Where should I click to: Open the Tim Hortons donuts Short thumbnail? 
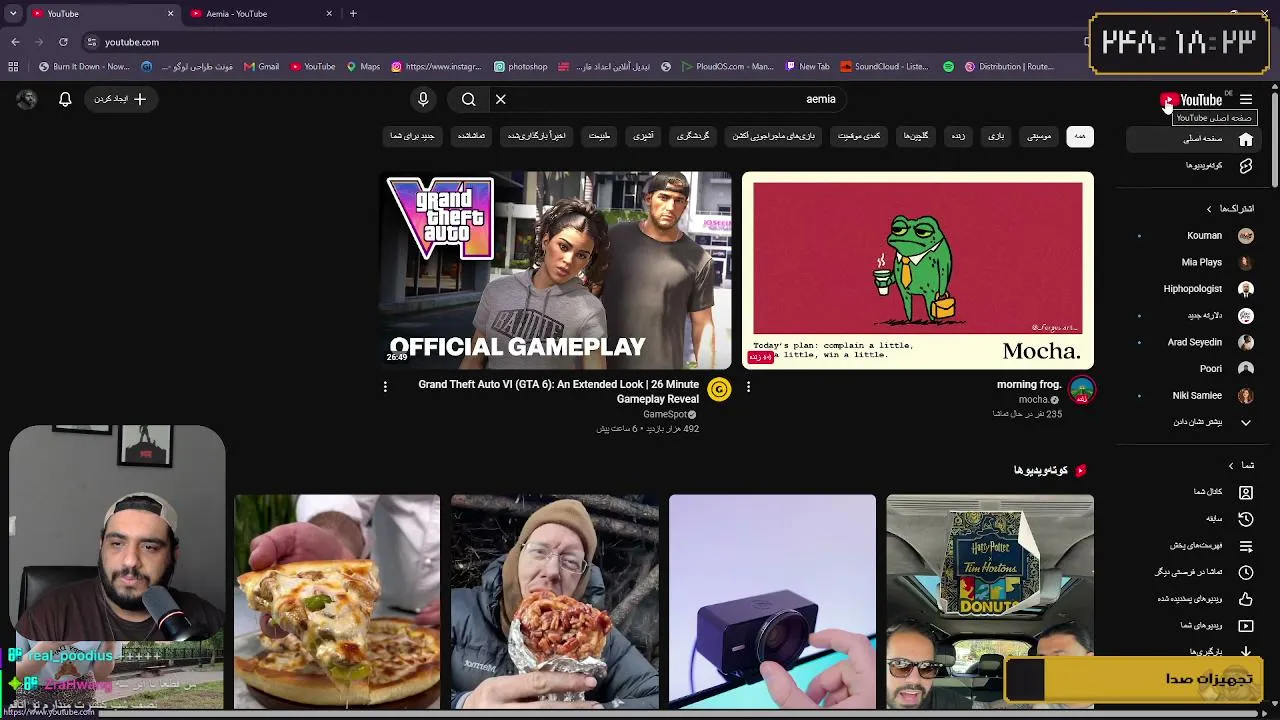(990, 602)
